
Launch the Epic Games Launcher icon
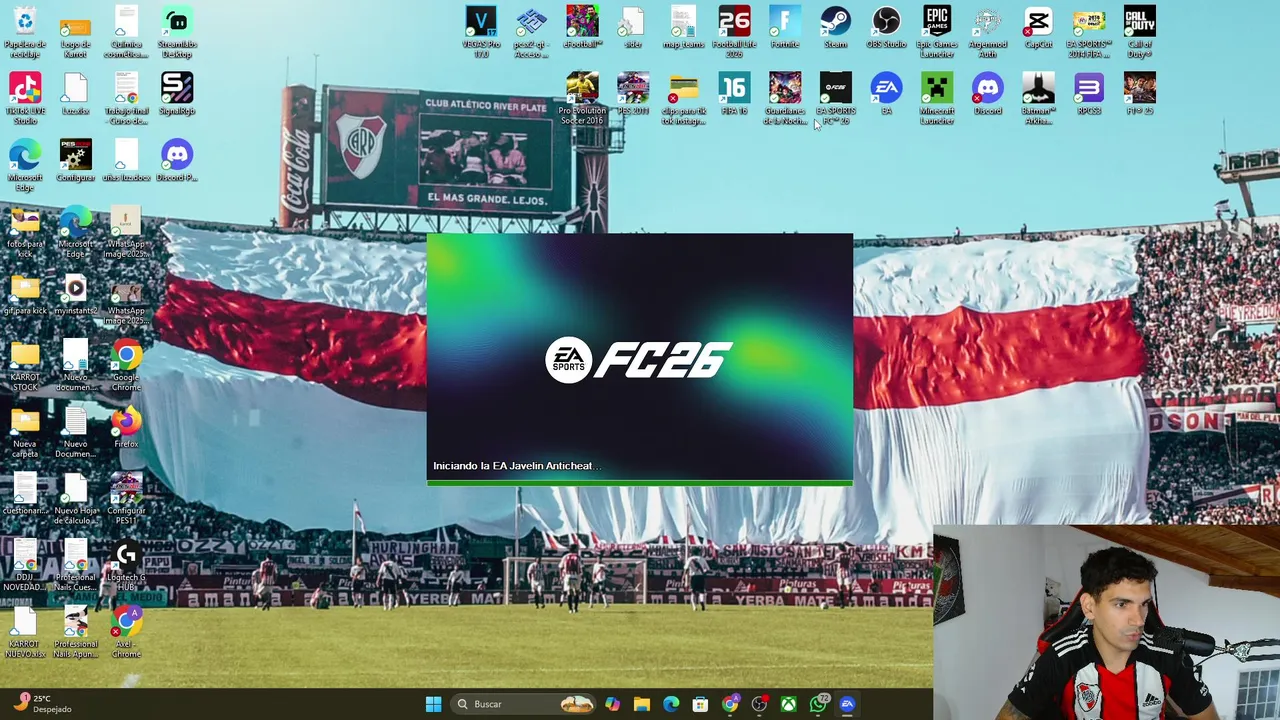click(937, 32)
